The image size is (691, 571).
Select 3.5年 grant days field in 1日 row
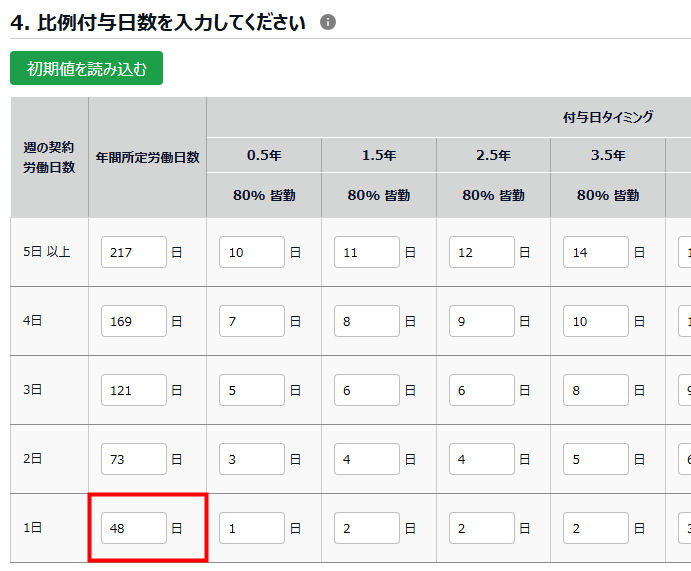[596, 528]
